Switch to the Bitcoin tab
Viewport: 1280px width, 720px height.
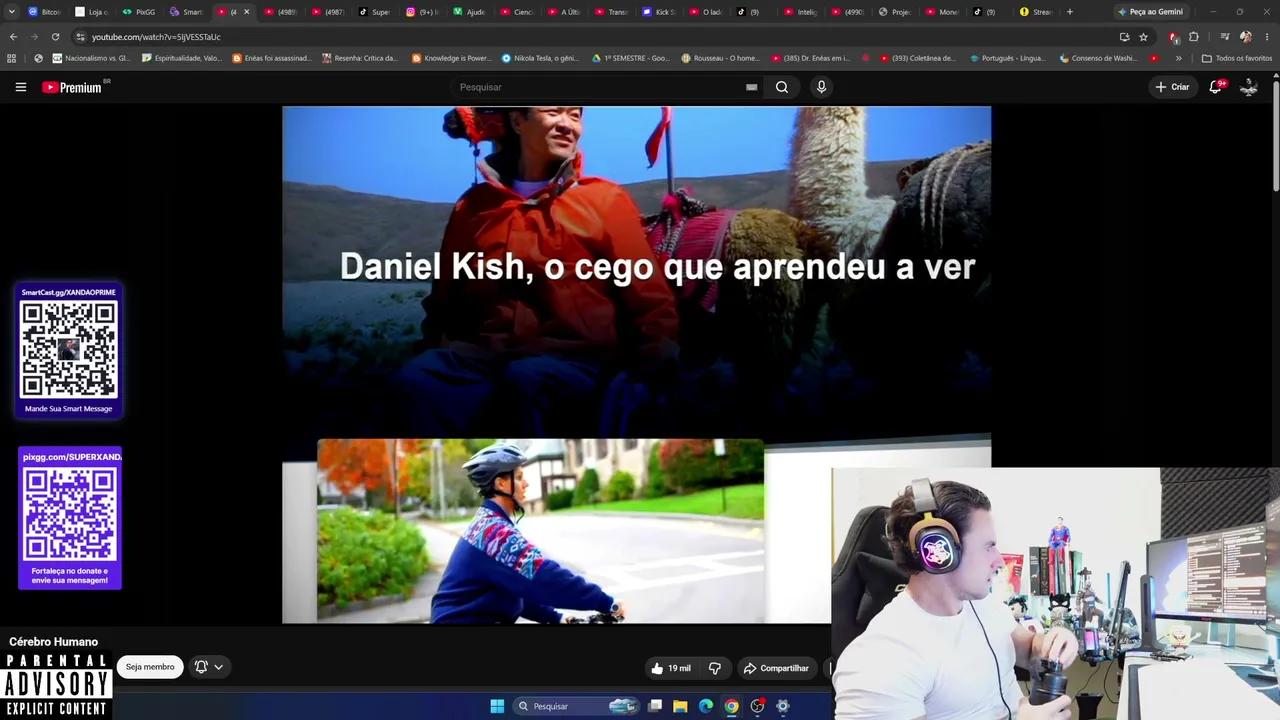pos(44,12)
